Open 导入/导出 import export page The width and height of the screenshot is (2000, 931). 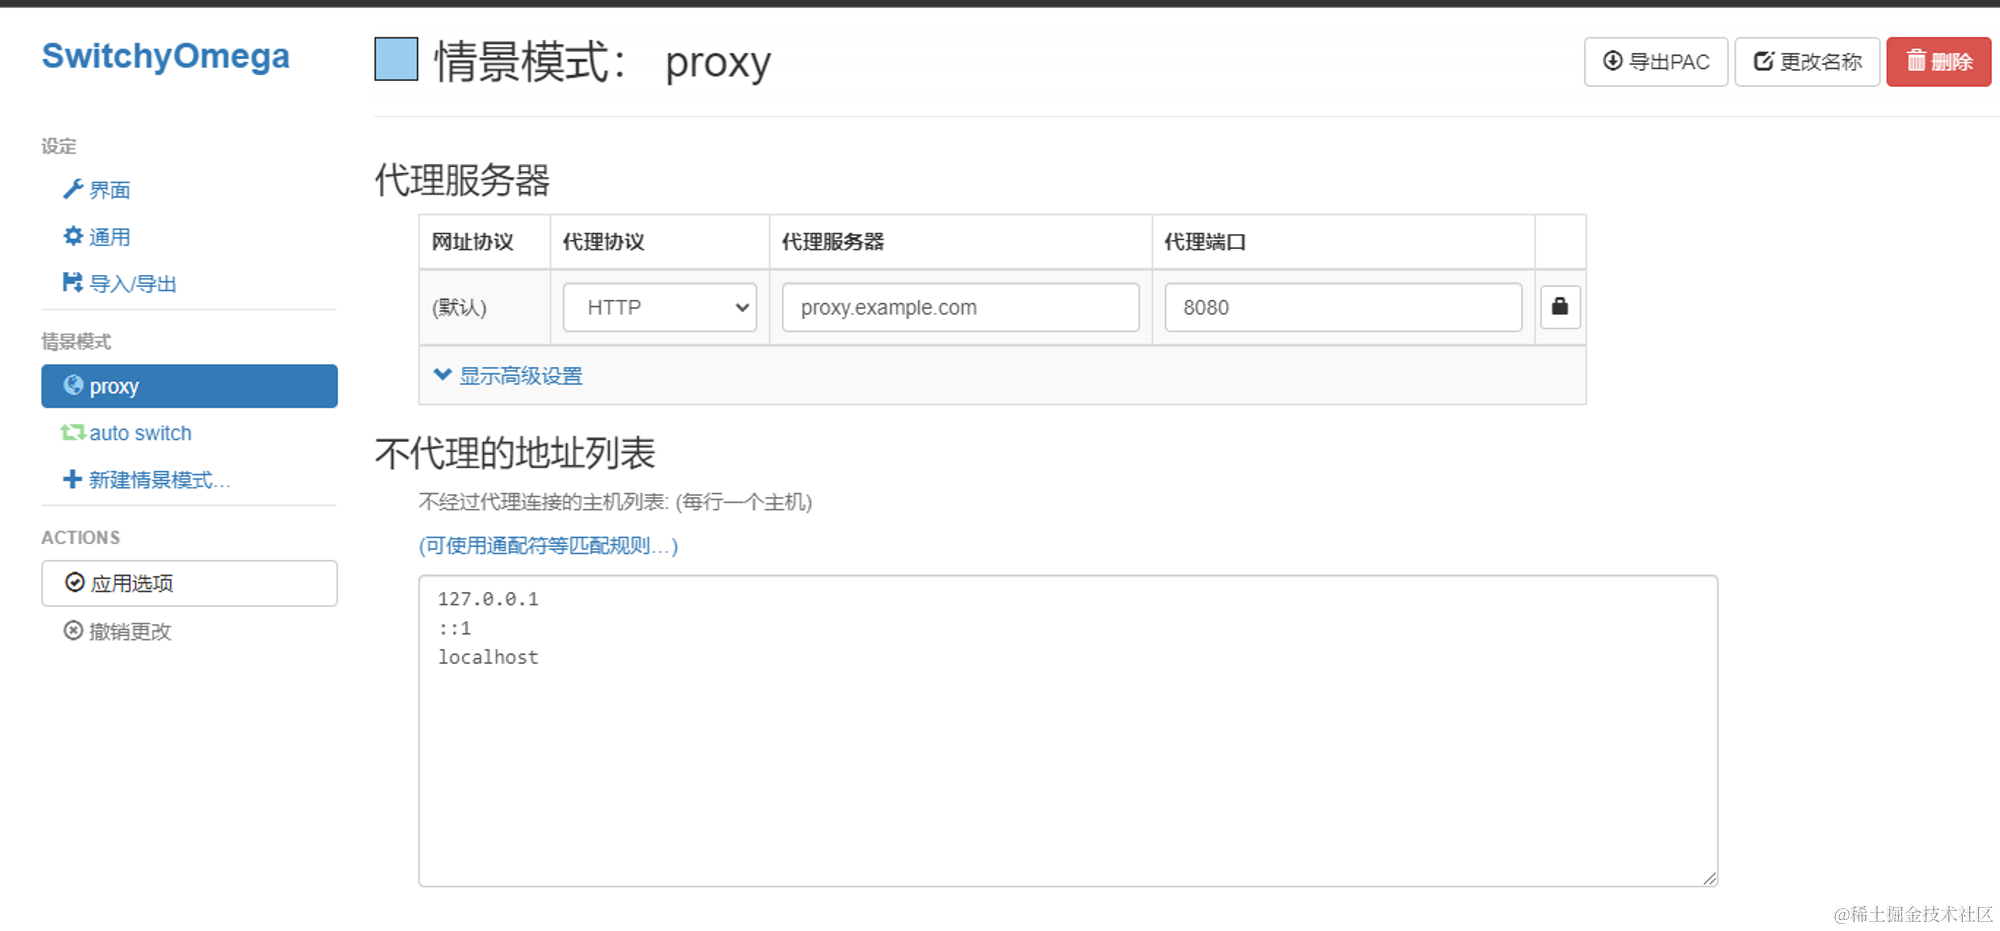tap(120, 284)
